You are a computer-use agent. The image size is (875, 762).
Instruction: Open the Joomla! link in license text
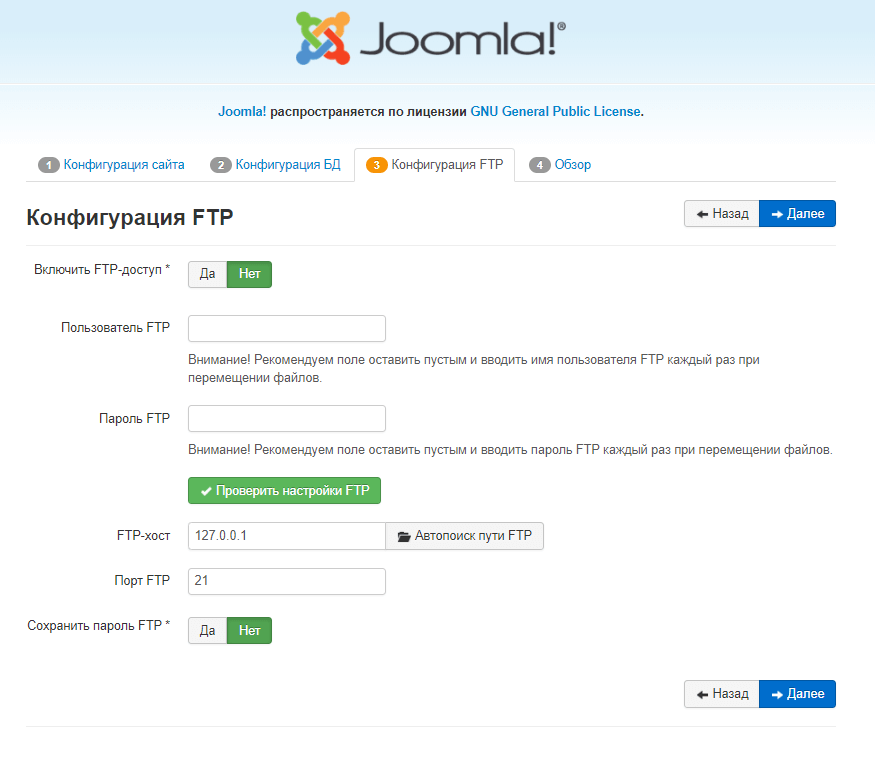(x=242, y=112)
